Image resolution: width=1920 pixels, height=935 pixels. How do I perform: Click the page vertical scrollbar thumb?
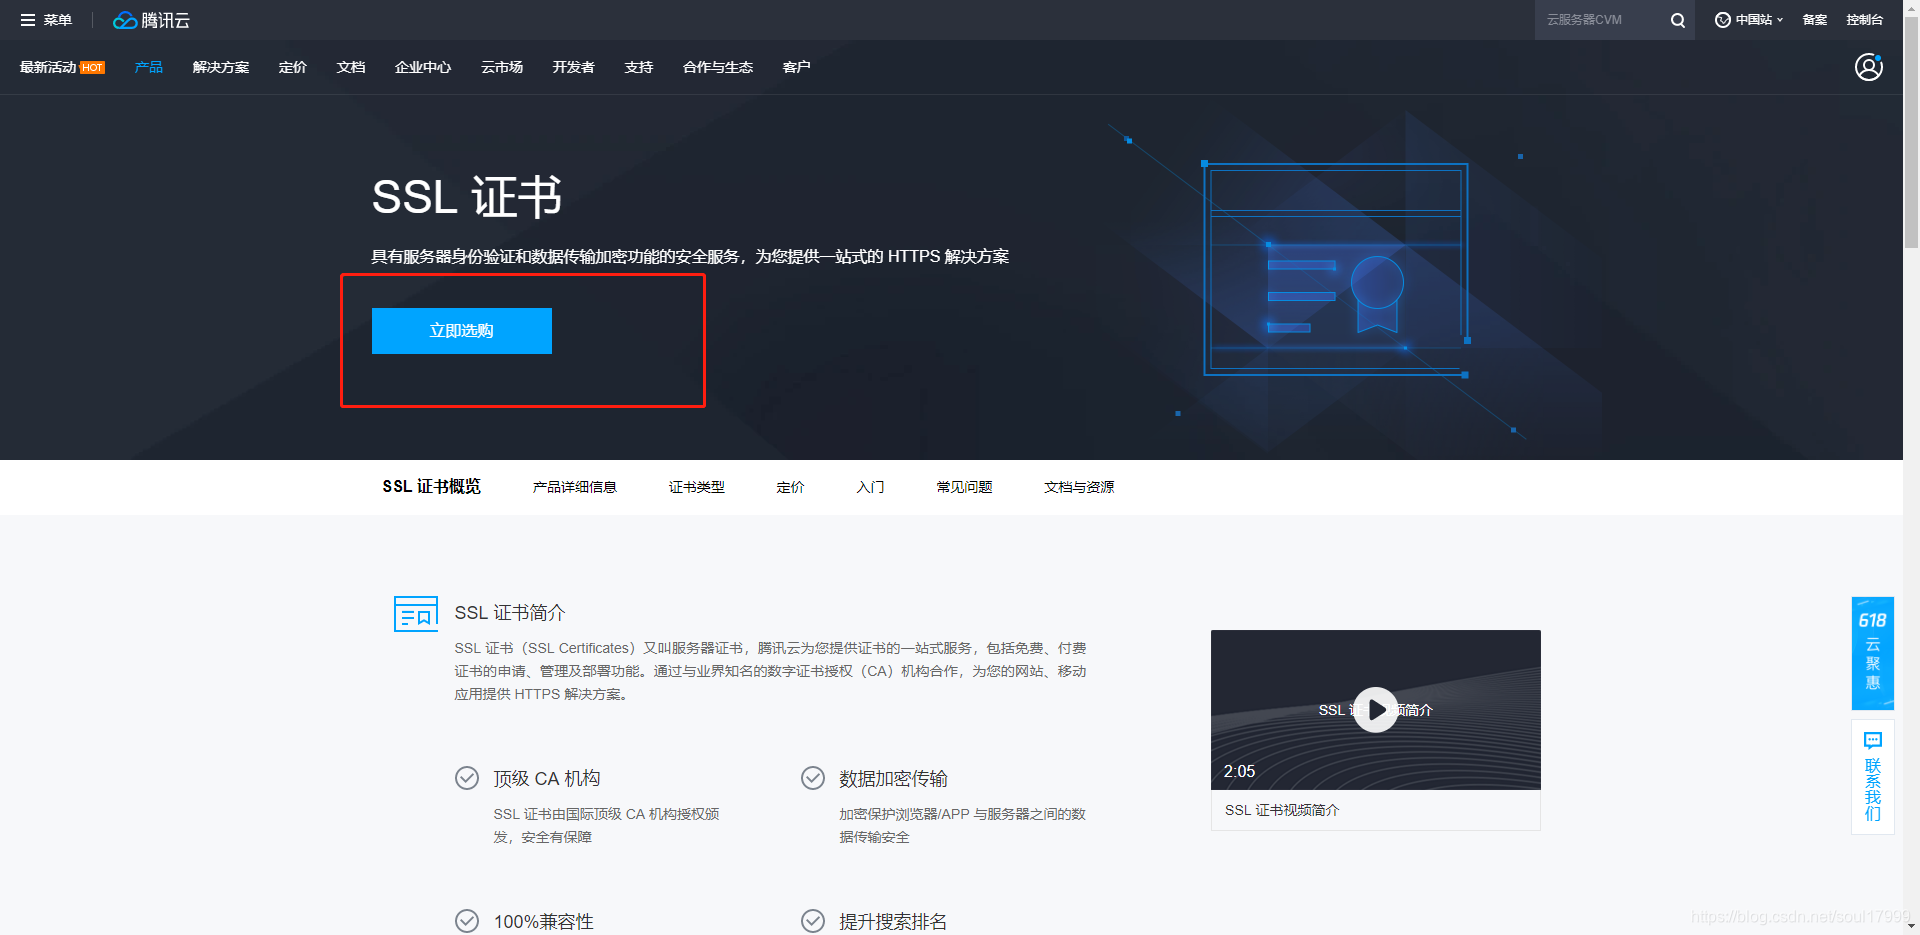pos(1911,130)
